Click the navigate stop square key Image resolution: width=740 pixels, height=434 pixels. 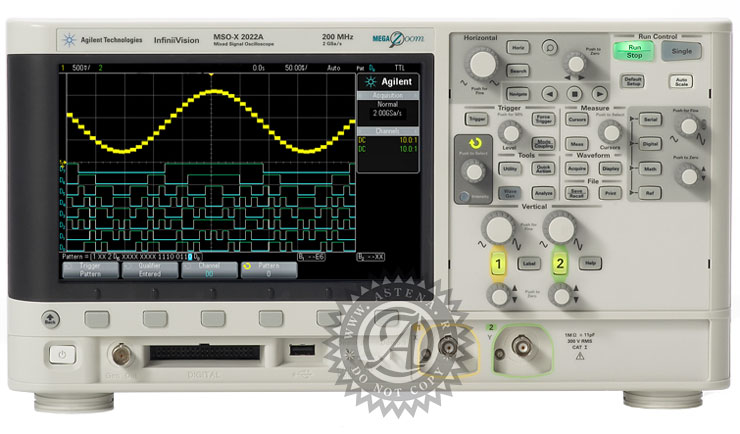click(574, 94)
